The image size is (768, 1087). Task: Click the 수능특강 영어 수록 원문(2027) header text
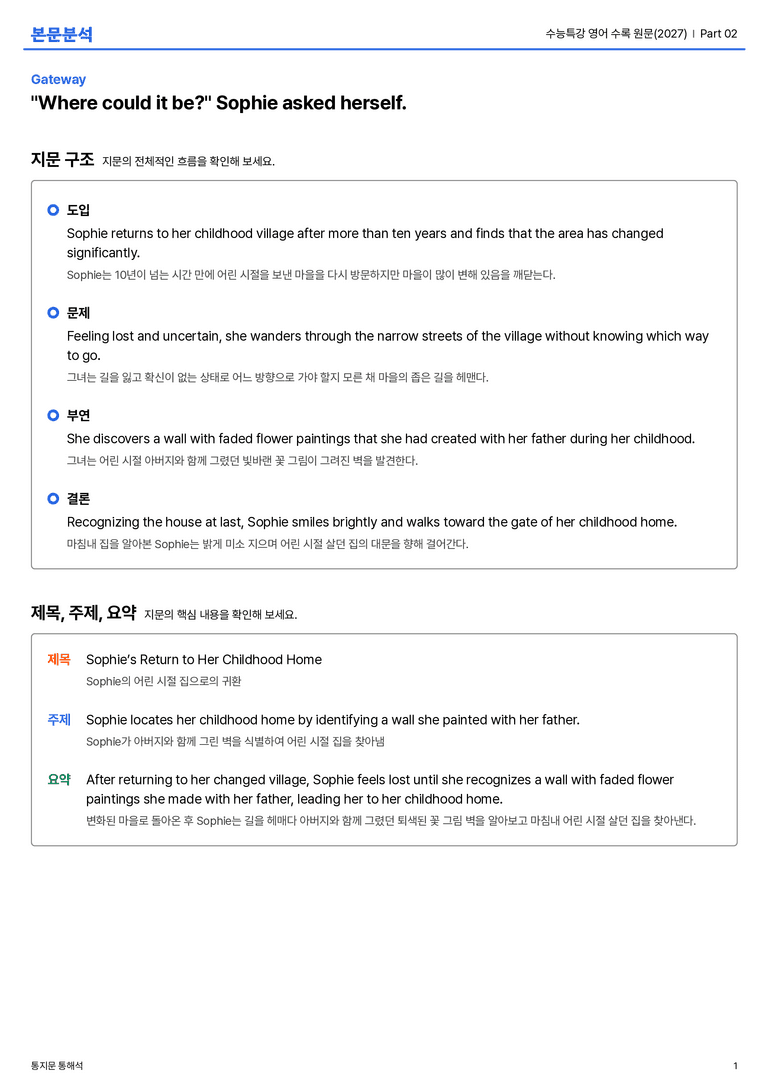(616, 33)
